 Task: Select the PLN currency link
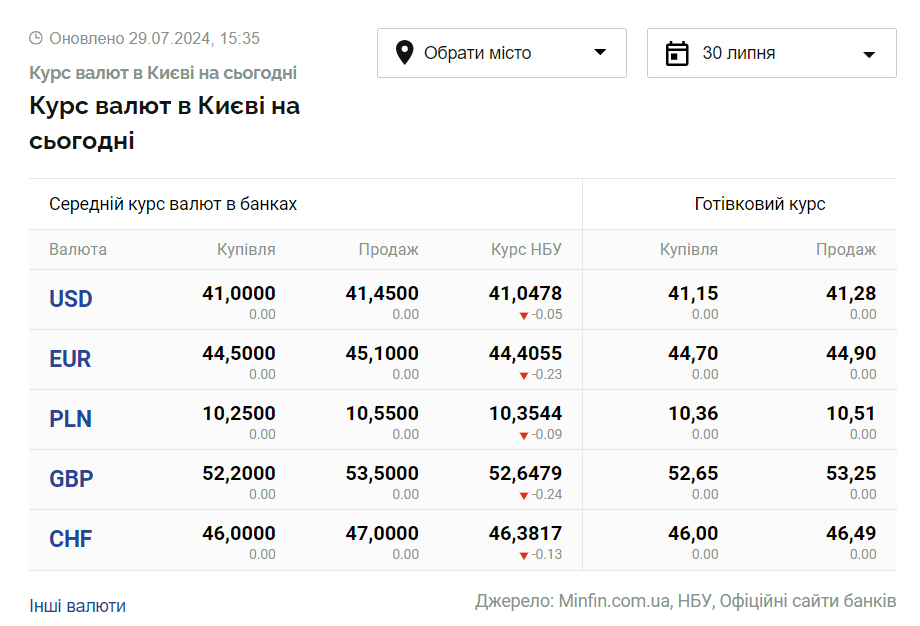70,419
